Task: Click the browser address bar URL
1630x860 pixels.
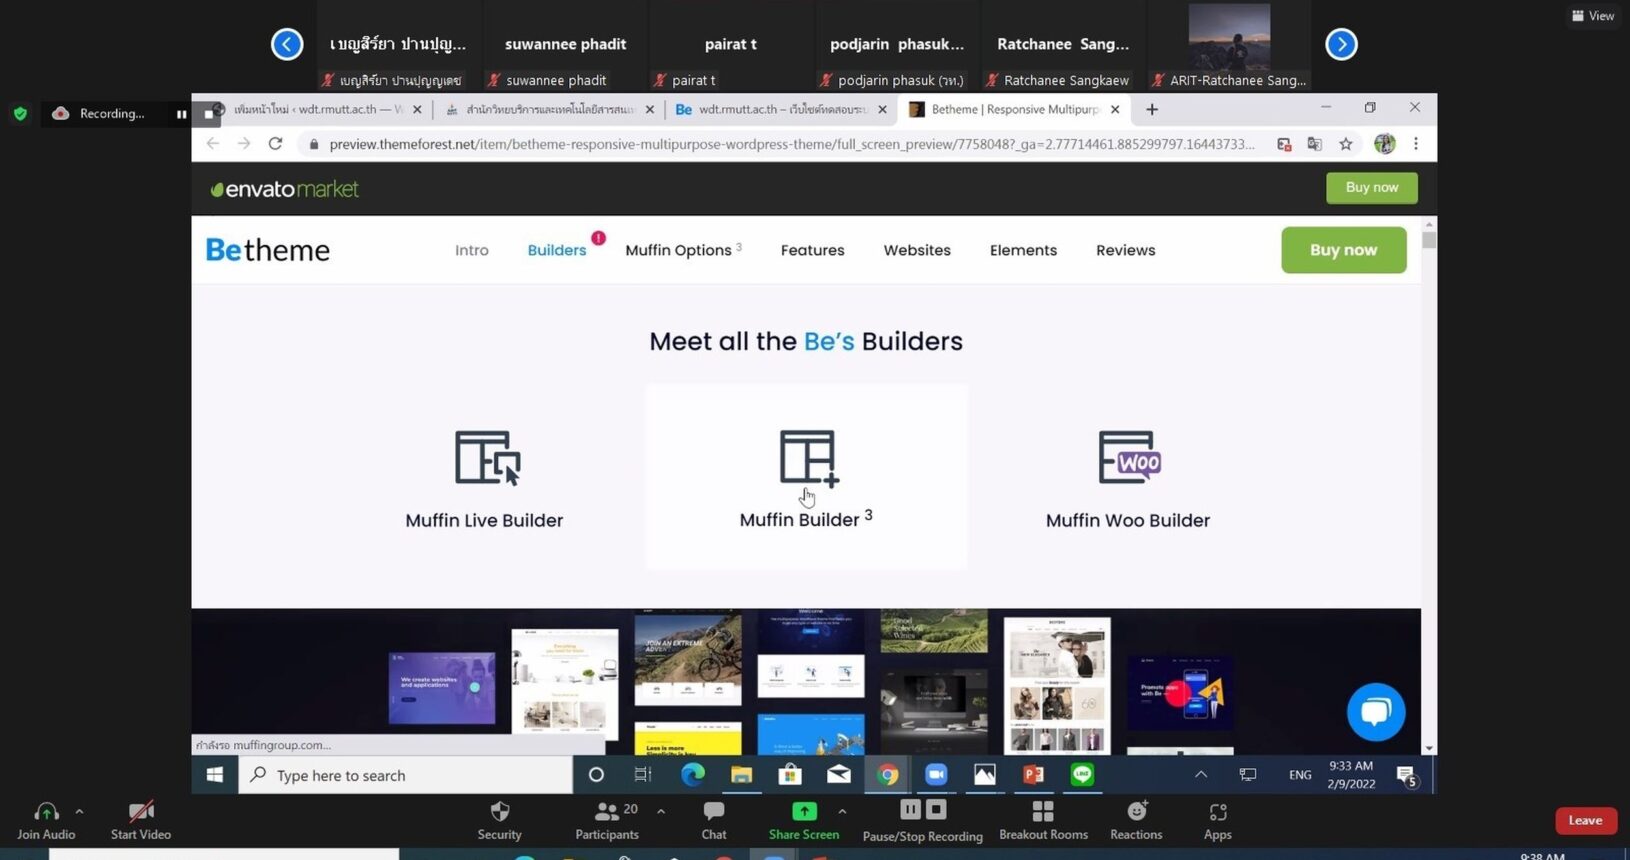Action: pyautogui.click(x=790, y=144)
